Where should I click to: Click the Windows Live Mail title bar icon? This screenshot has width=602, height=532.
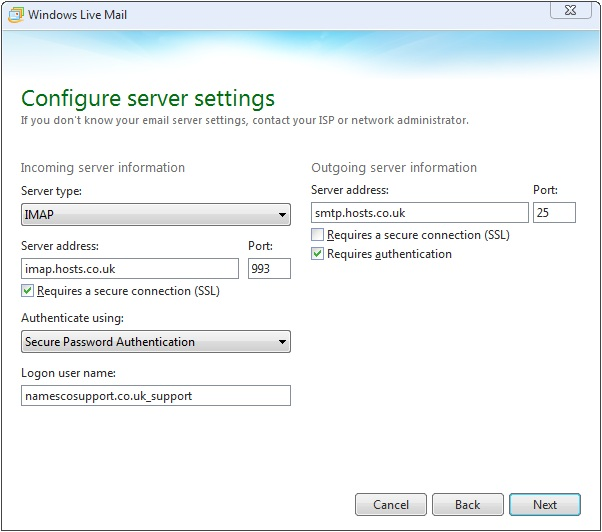click(16, 15)
